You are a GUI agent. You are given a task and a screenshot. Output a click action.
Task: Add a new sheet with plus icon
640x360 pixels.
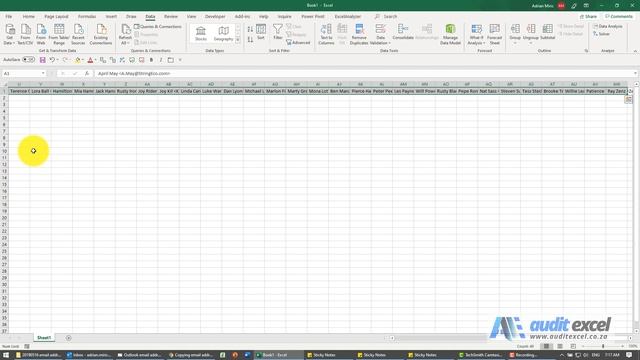coord(69,338)
